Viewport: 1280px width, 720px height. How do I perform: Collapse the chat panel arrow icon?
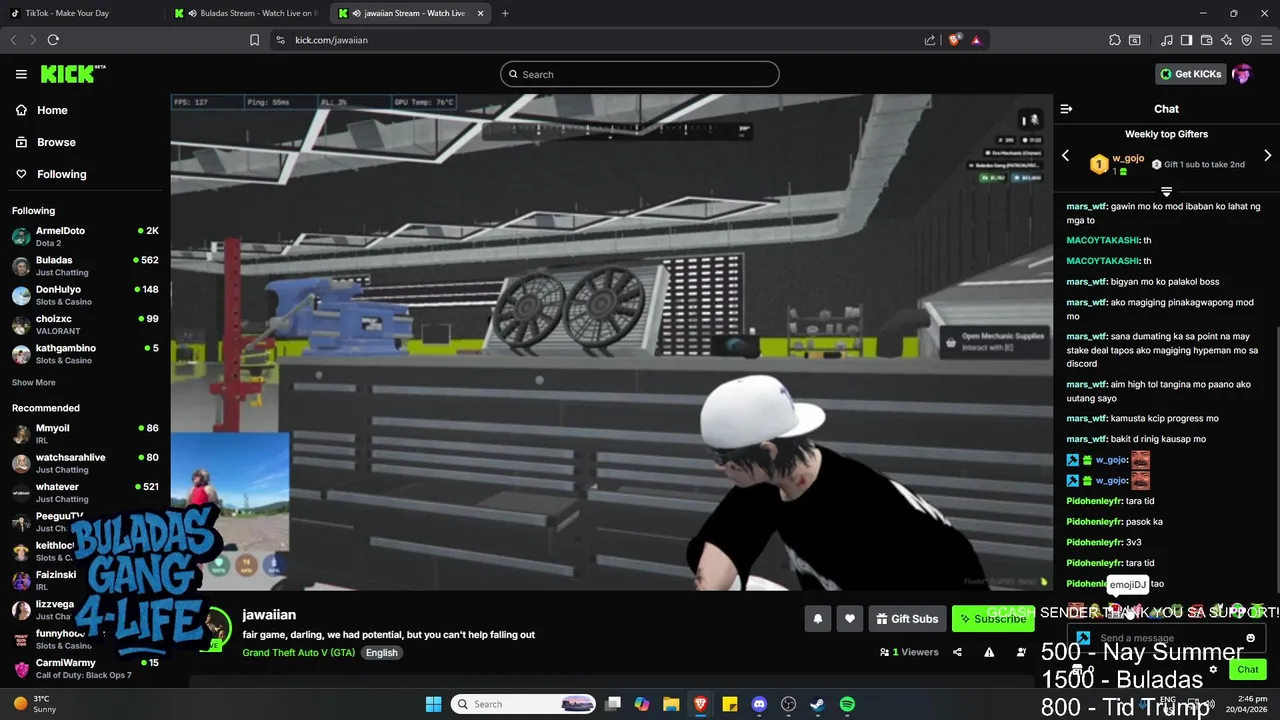pyautogui.click(x=1066, y=109)
